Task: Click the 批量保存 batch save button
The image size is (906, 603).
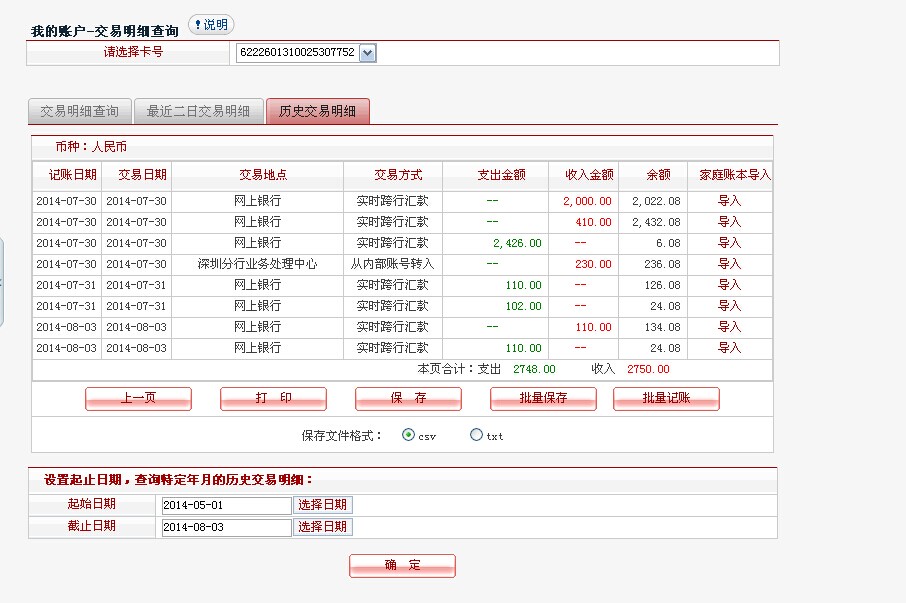Action: click(543, 398)
